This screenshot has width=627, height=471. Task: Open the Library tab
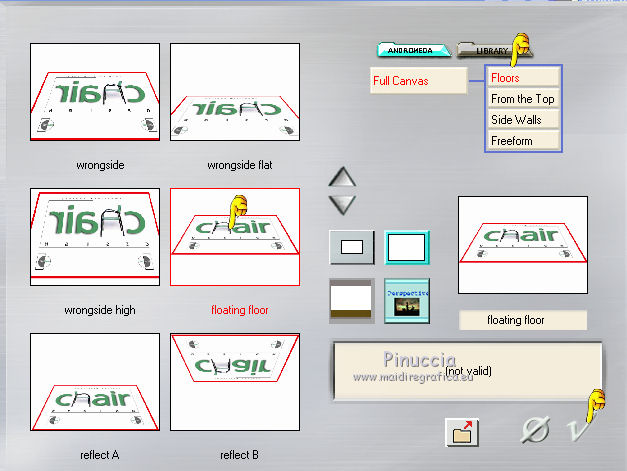[x=492, y=50]
